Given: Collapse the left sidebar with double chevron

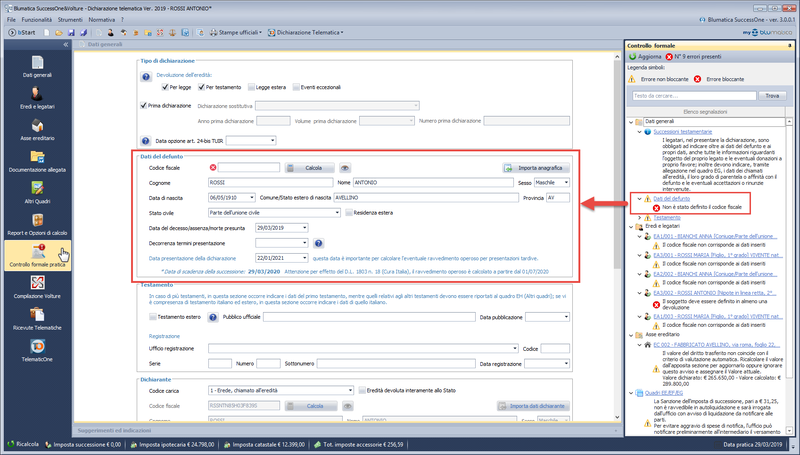Looking at the screenshot, I should [x=65, y=45].
